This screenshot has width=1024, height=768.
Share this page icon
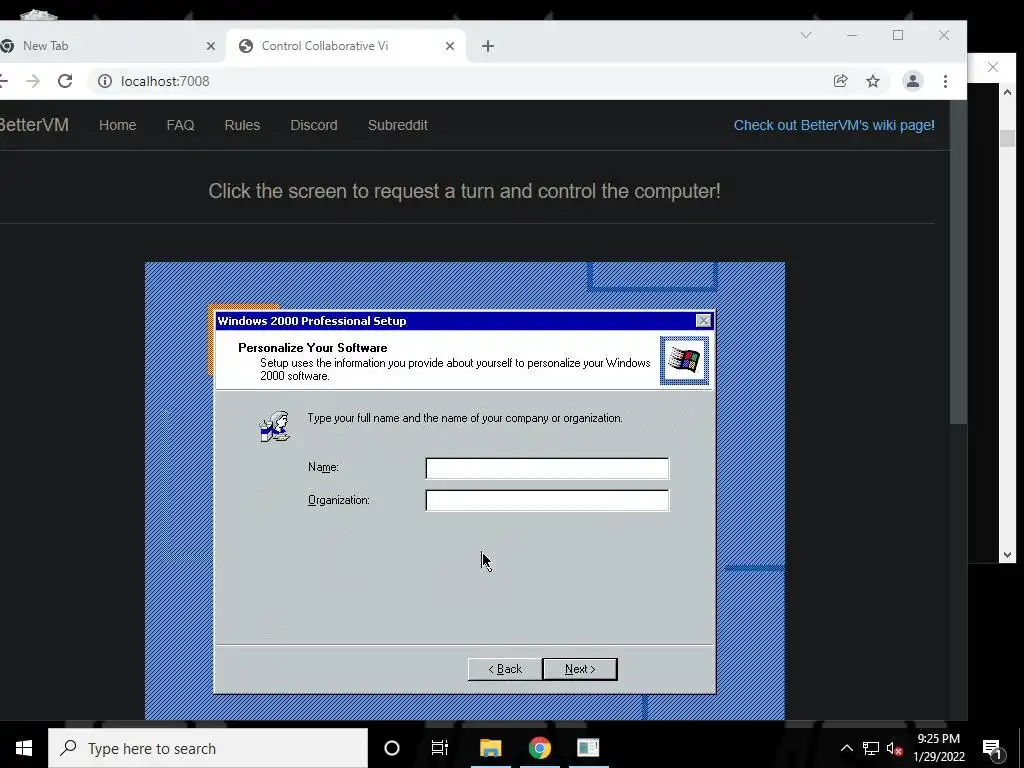point(840,81)
